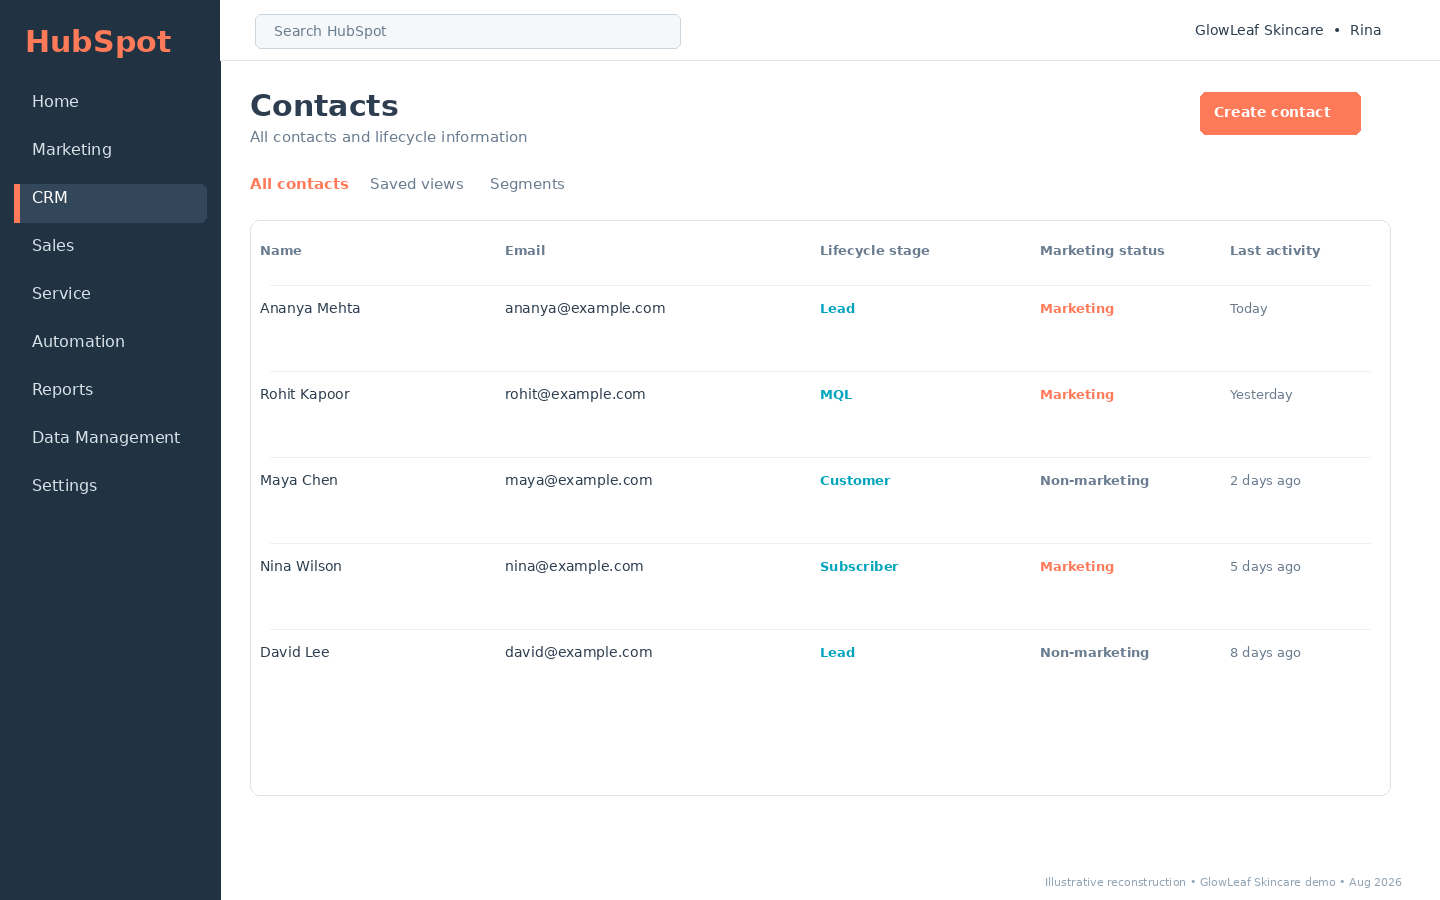Click the Lifecycle stage column header

point(875,251)
